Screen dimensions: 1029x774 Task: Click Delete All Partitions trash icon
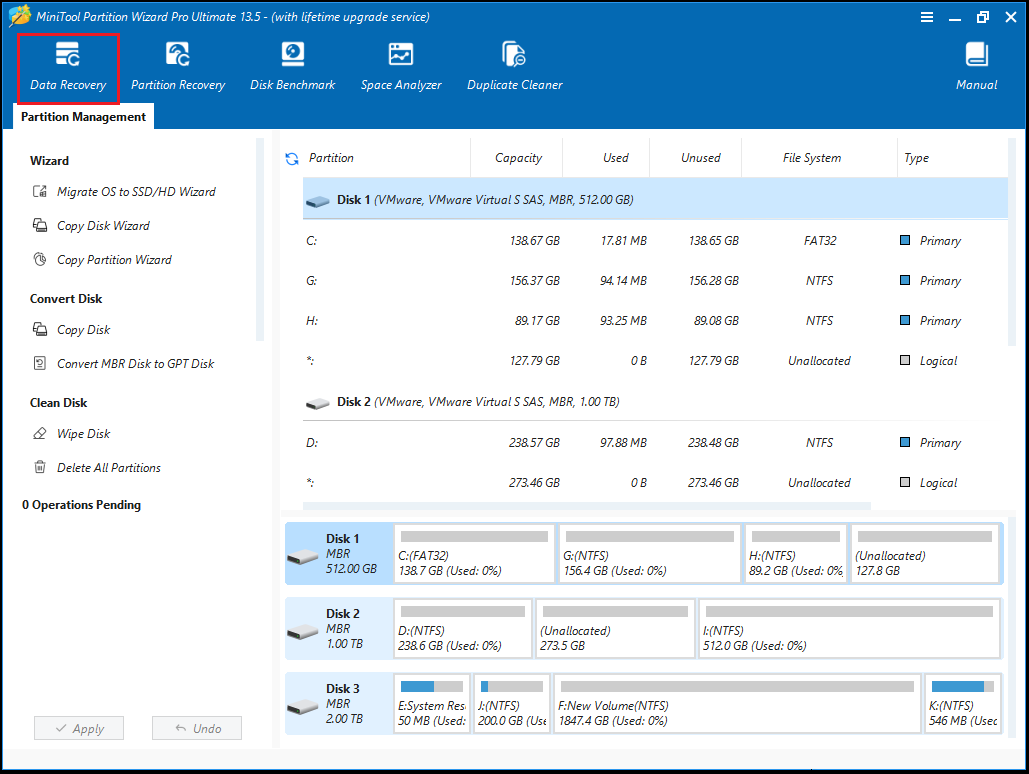coord(40,467)
